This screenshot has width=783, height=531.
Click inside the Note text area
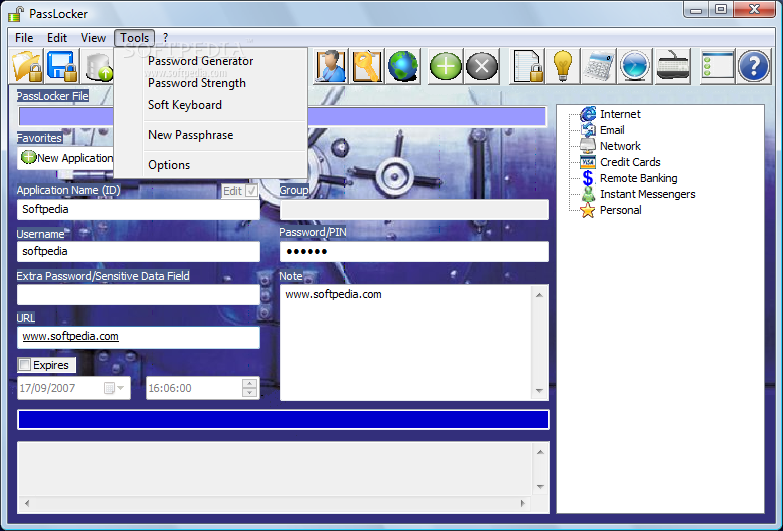click(405, 343)
